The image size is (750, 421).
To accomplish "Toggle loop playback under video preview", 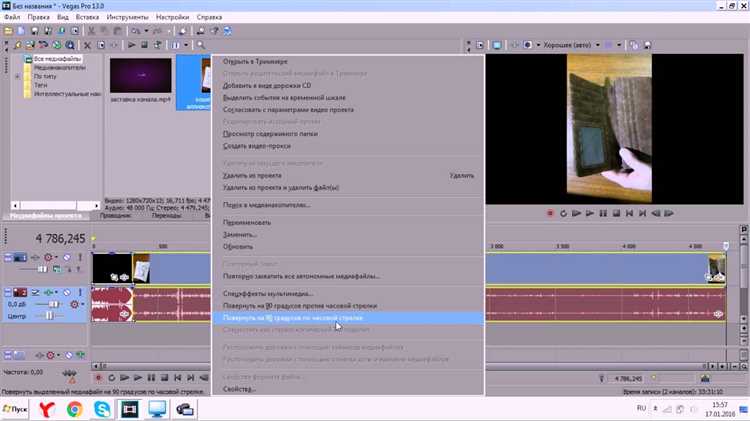I will pos(563,213).
